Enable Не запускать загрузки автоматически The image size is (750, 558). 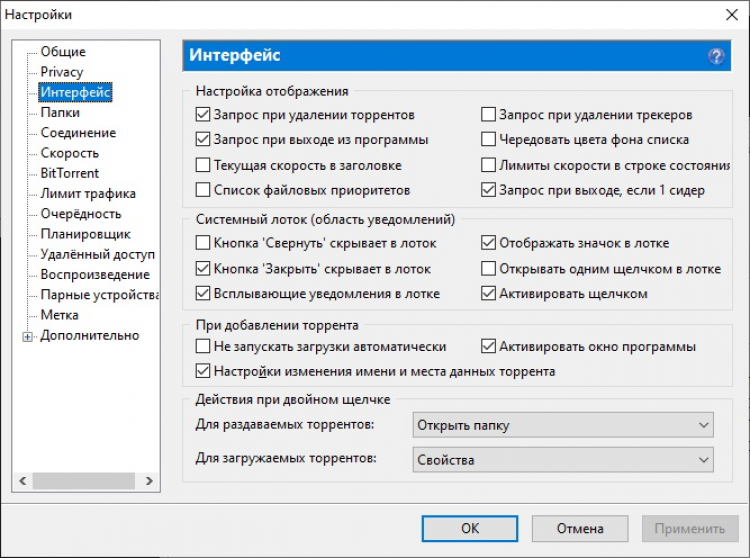[204, 347]
